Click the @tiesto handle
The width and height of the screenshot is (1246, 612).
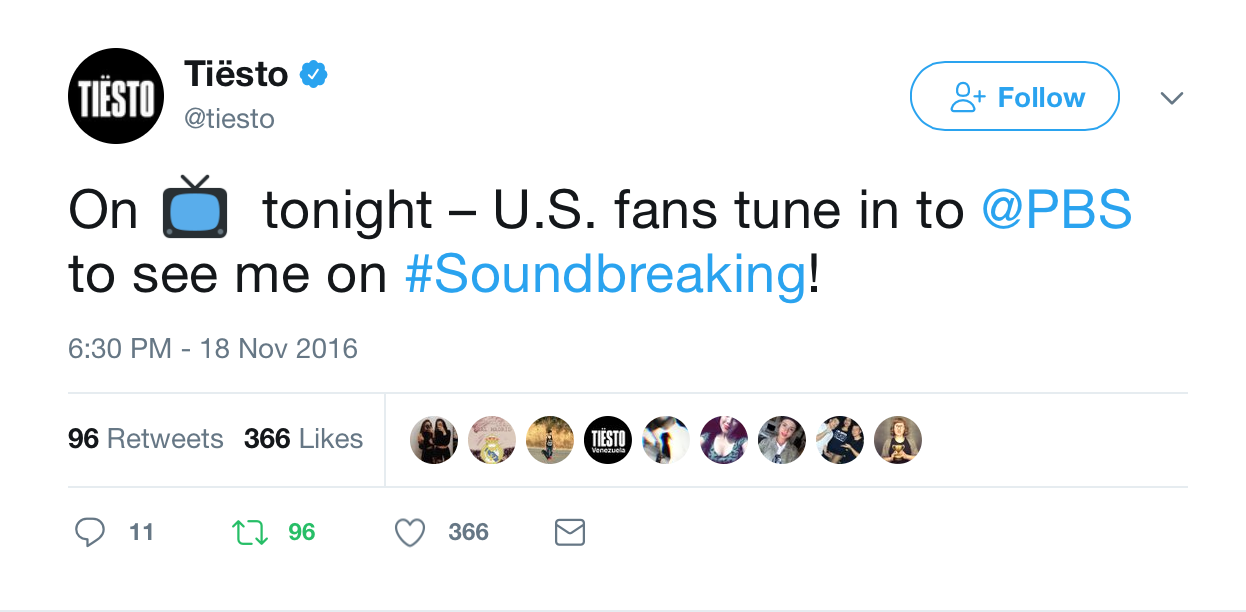point(229,119)
